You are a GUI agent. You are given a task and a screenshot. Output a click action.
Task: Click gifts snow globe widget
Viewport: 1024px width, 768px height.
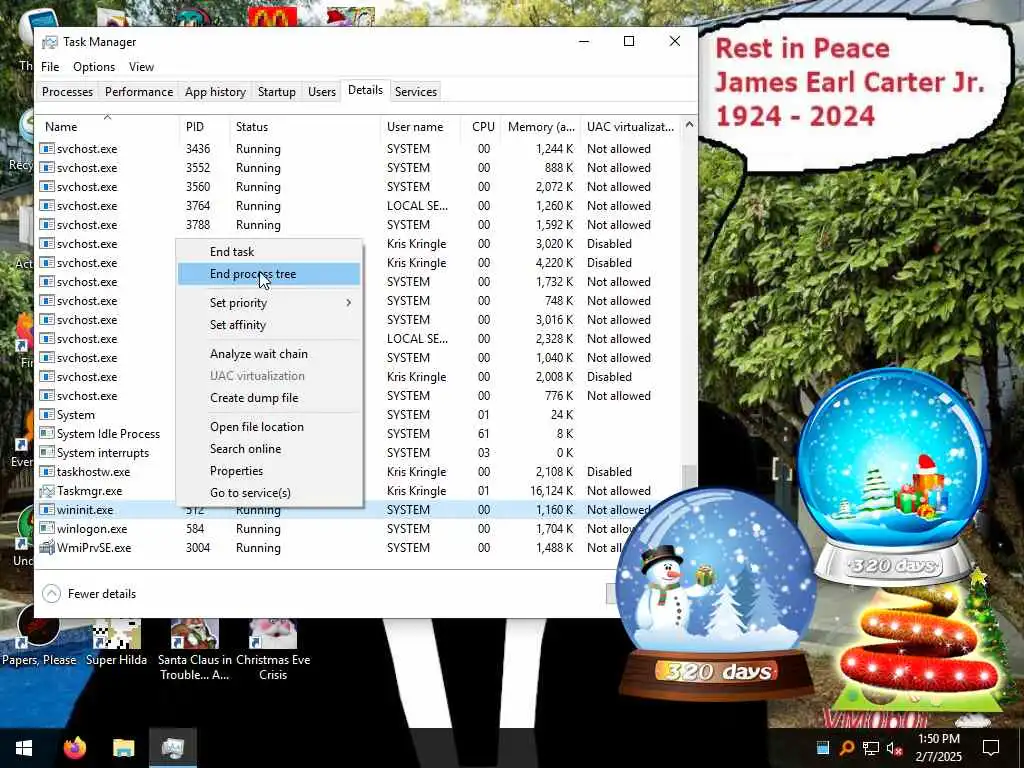tap(893, 477)
